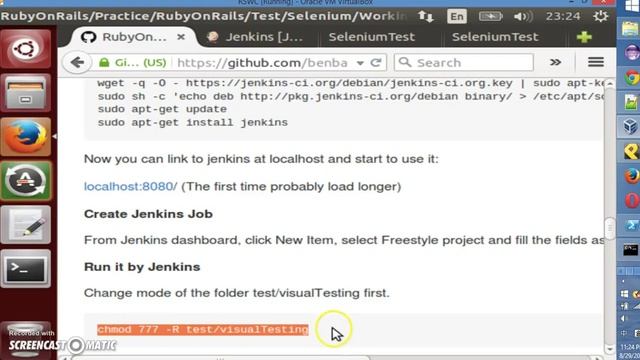Image resolution: width=640 pixels, height=360 pixels.
Task: Click the magnifier icon in Search box
Action: (404, 62)
